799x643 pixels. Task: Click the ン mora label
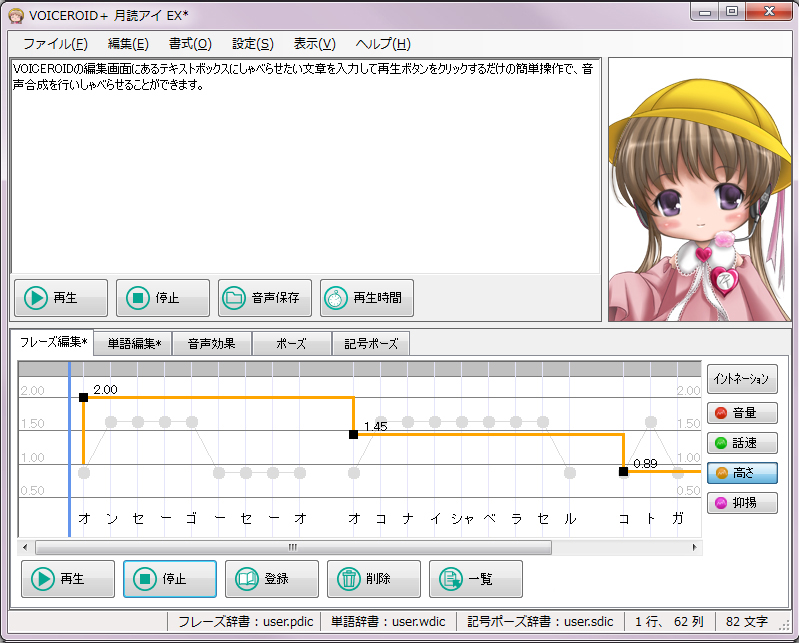pyautogui.click(x=111, y=519)
